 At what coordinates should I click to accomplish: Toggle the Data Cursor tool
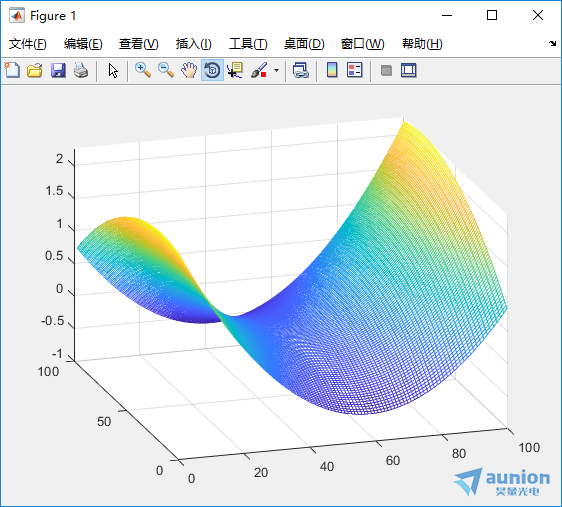[235, 70]
